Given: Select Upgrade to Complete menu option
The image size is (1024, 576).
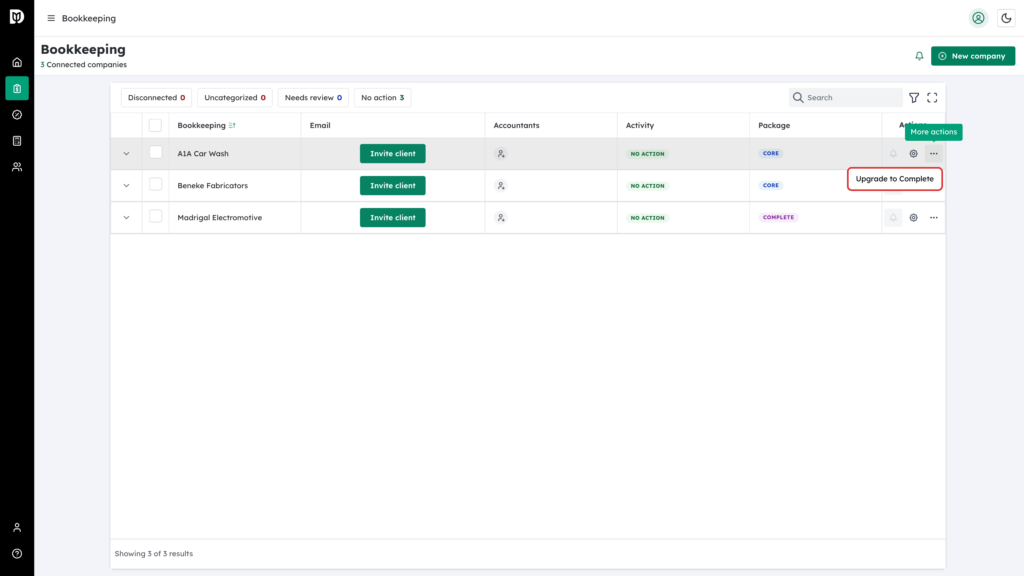Looking at the screenshot, I should [894, 179].
